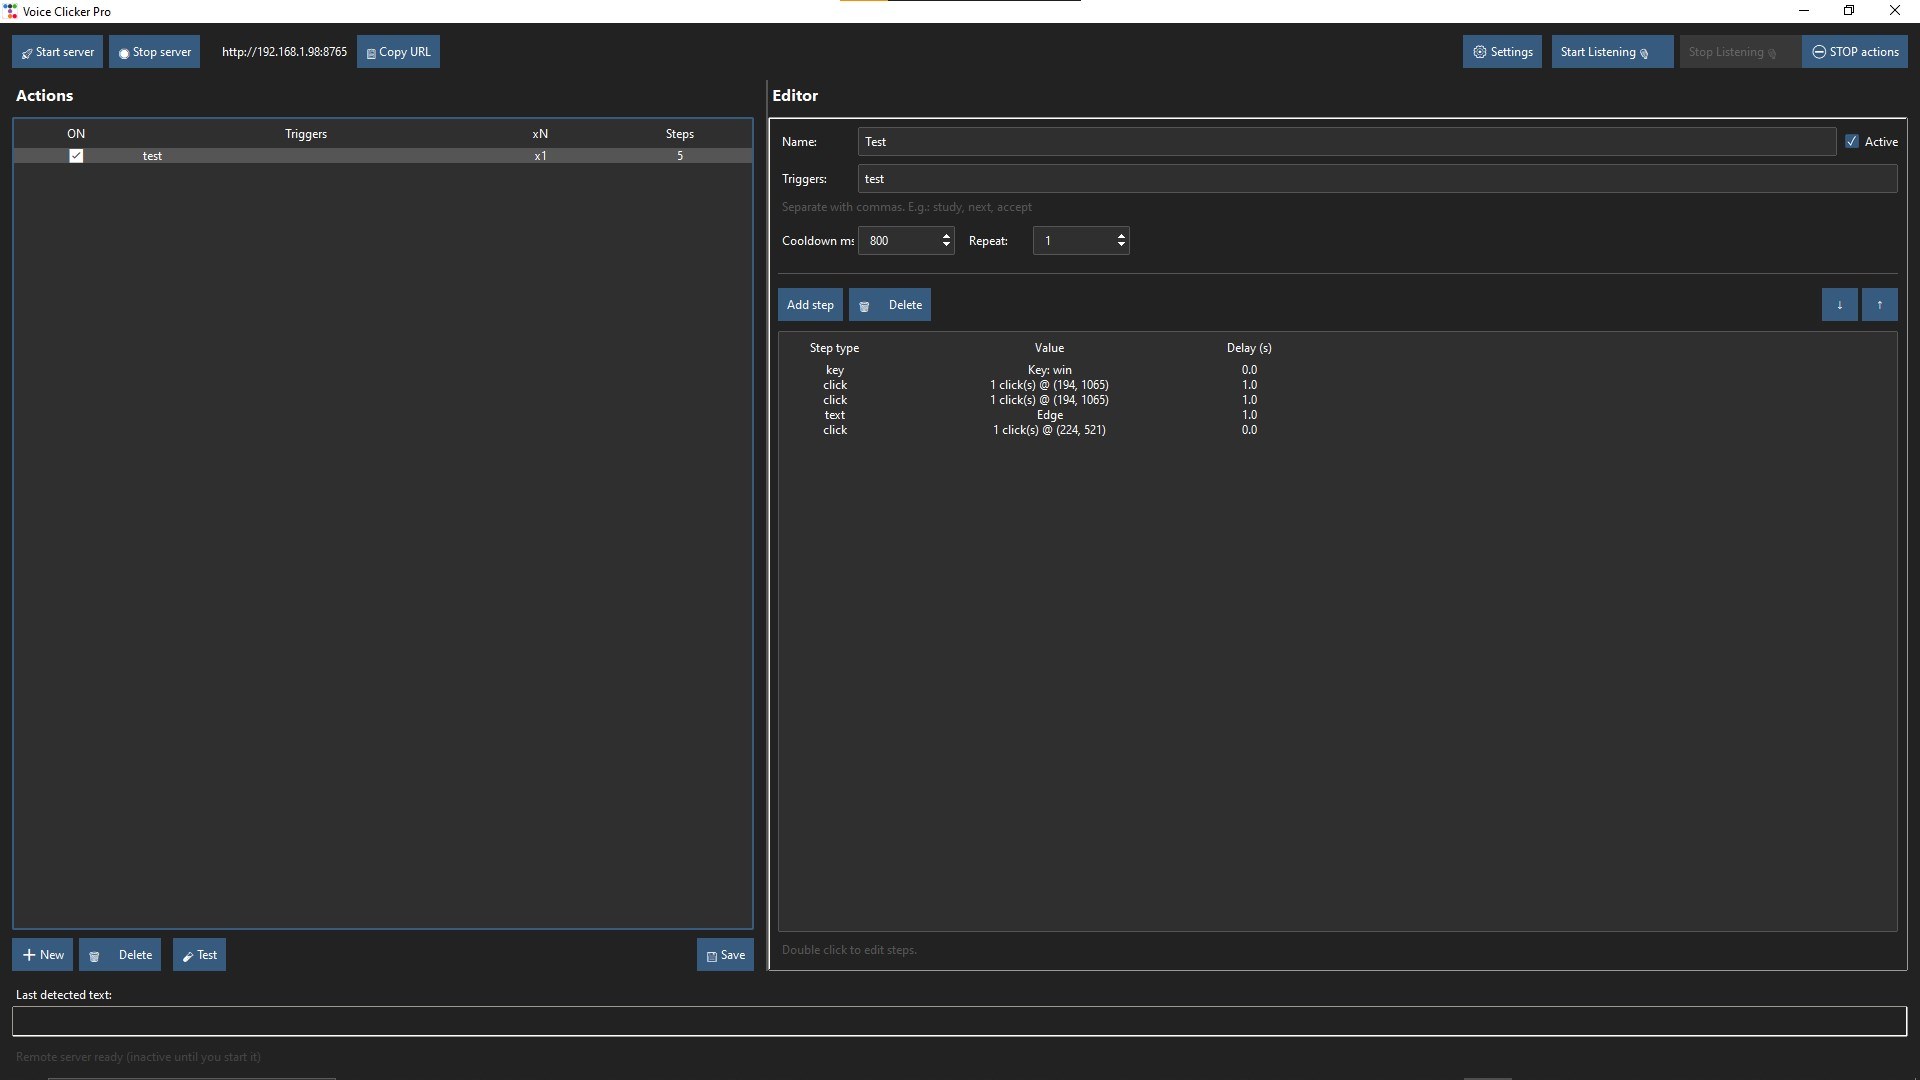This screenshot has width=1920, height=1080.
Task: Click Add step button
Action: pos(810,305)
